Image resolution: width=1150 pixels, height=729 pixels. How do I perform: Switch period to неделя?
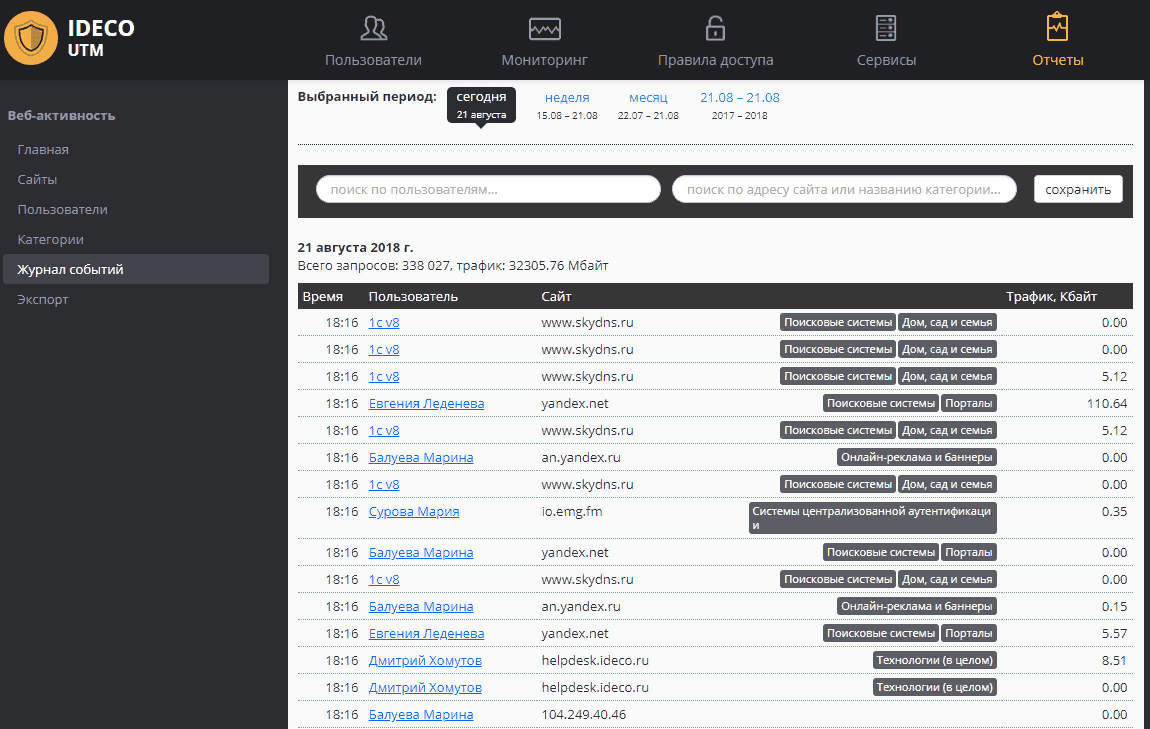point(567,98)
